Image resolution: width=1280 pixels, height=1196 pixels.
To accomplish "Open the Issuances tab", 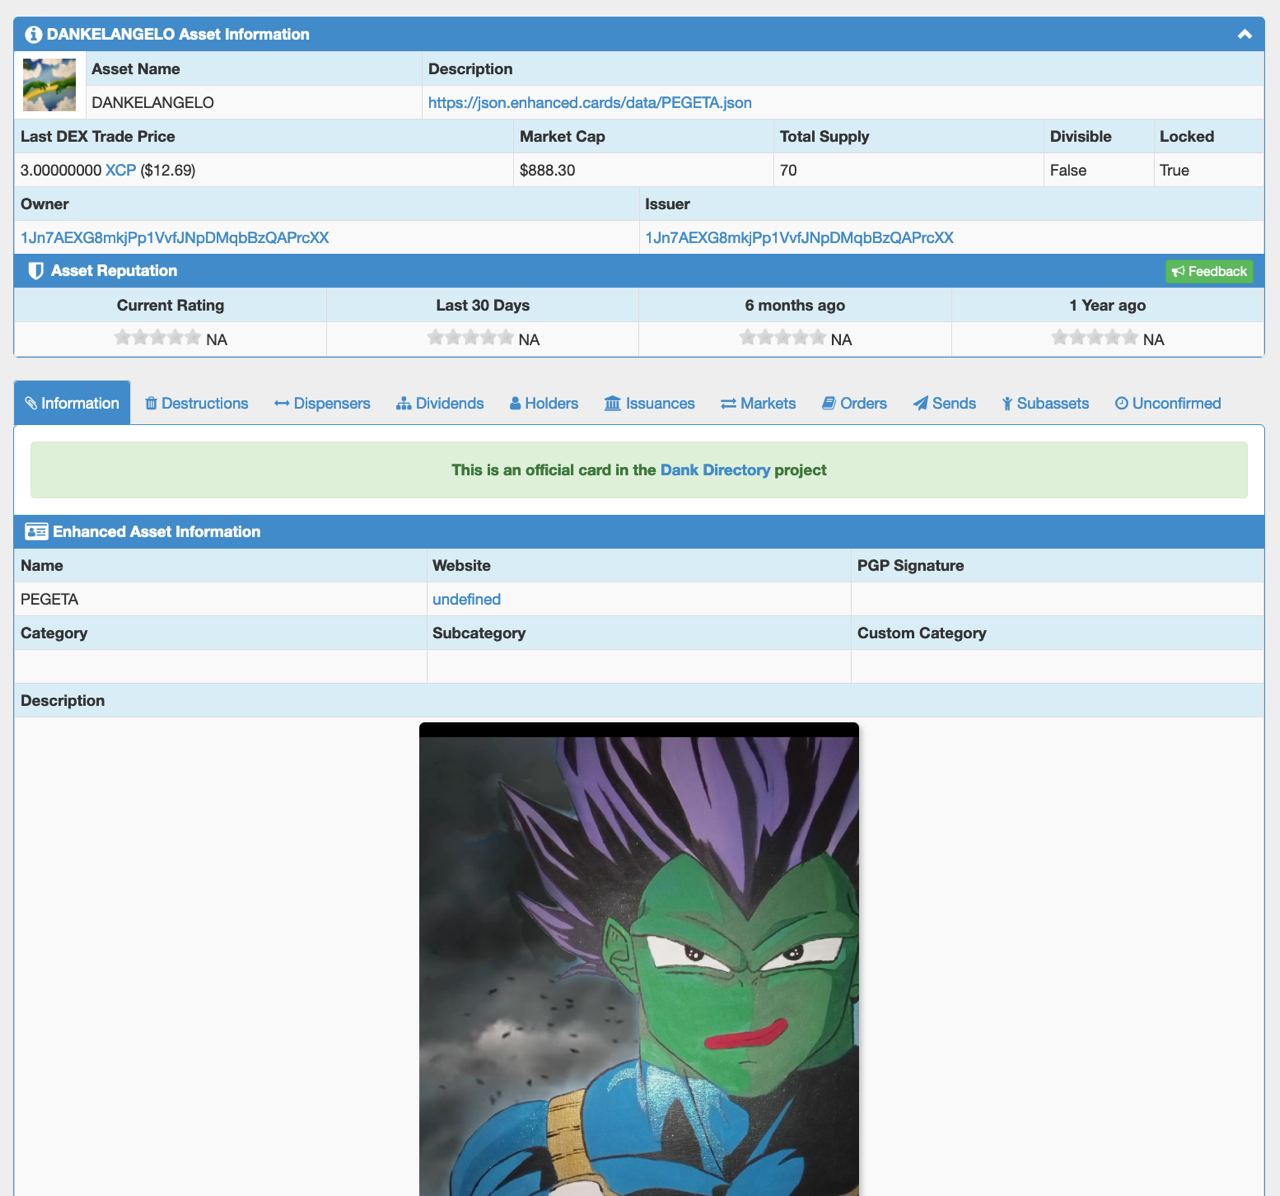I will point(650,403).
